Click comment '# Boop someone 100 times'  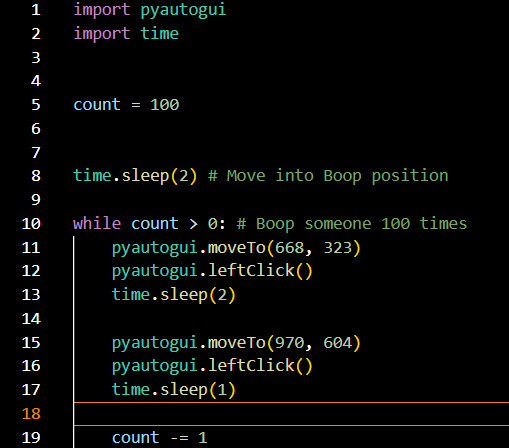coord(352,224)
